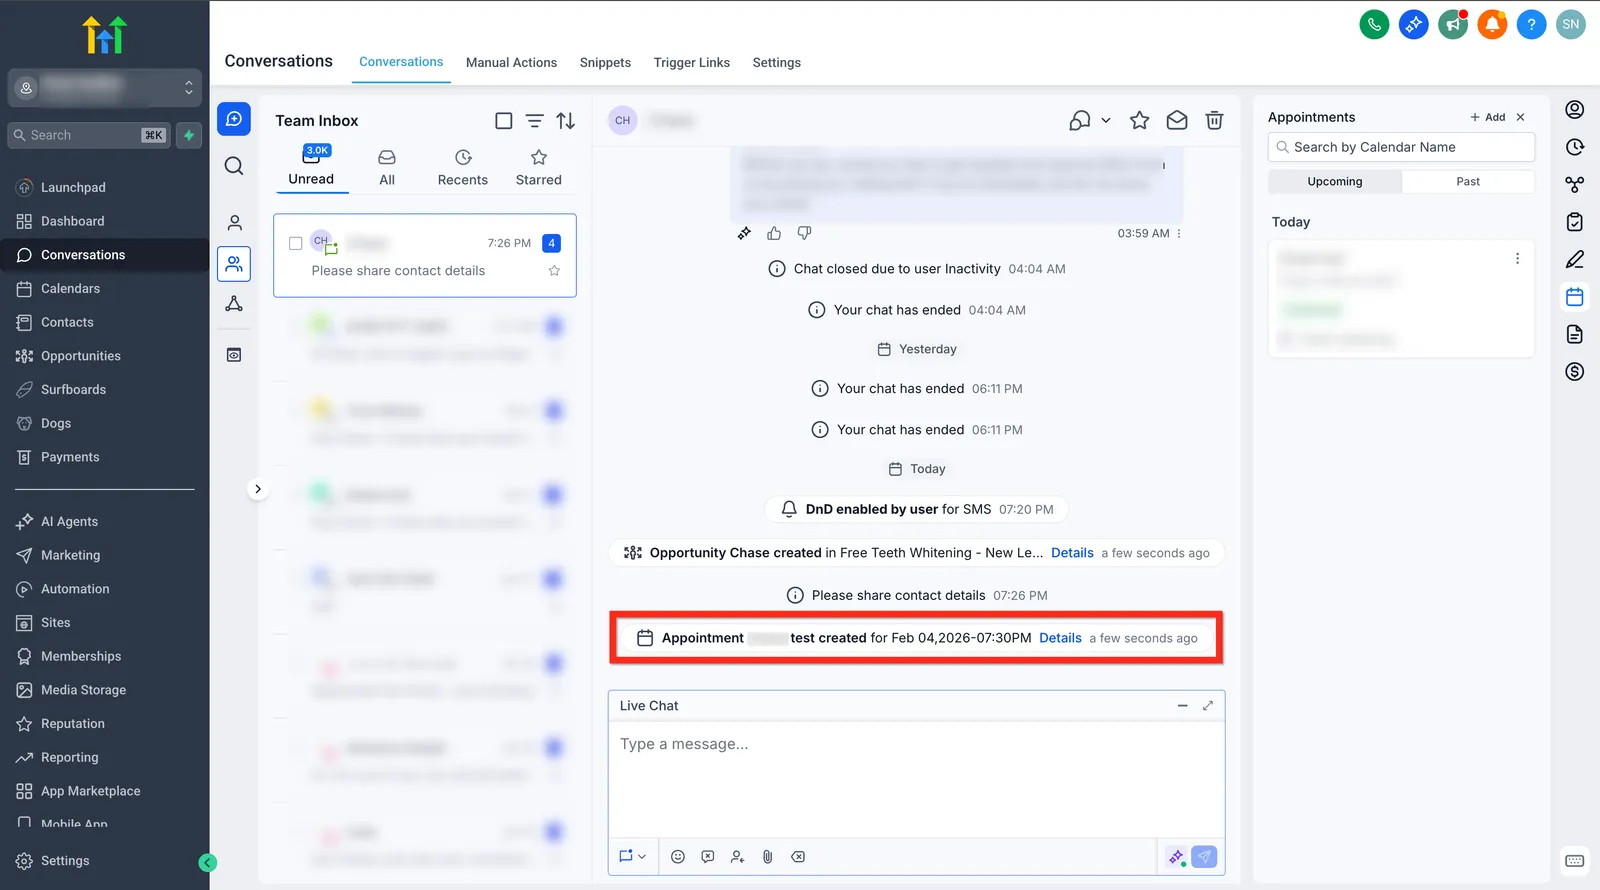
Task: Open the appointment Details link
Action: (1060, 638)
